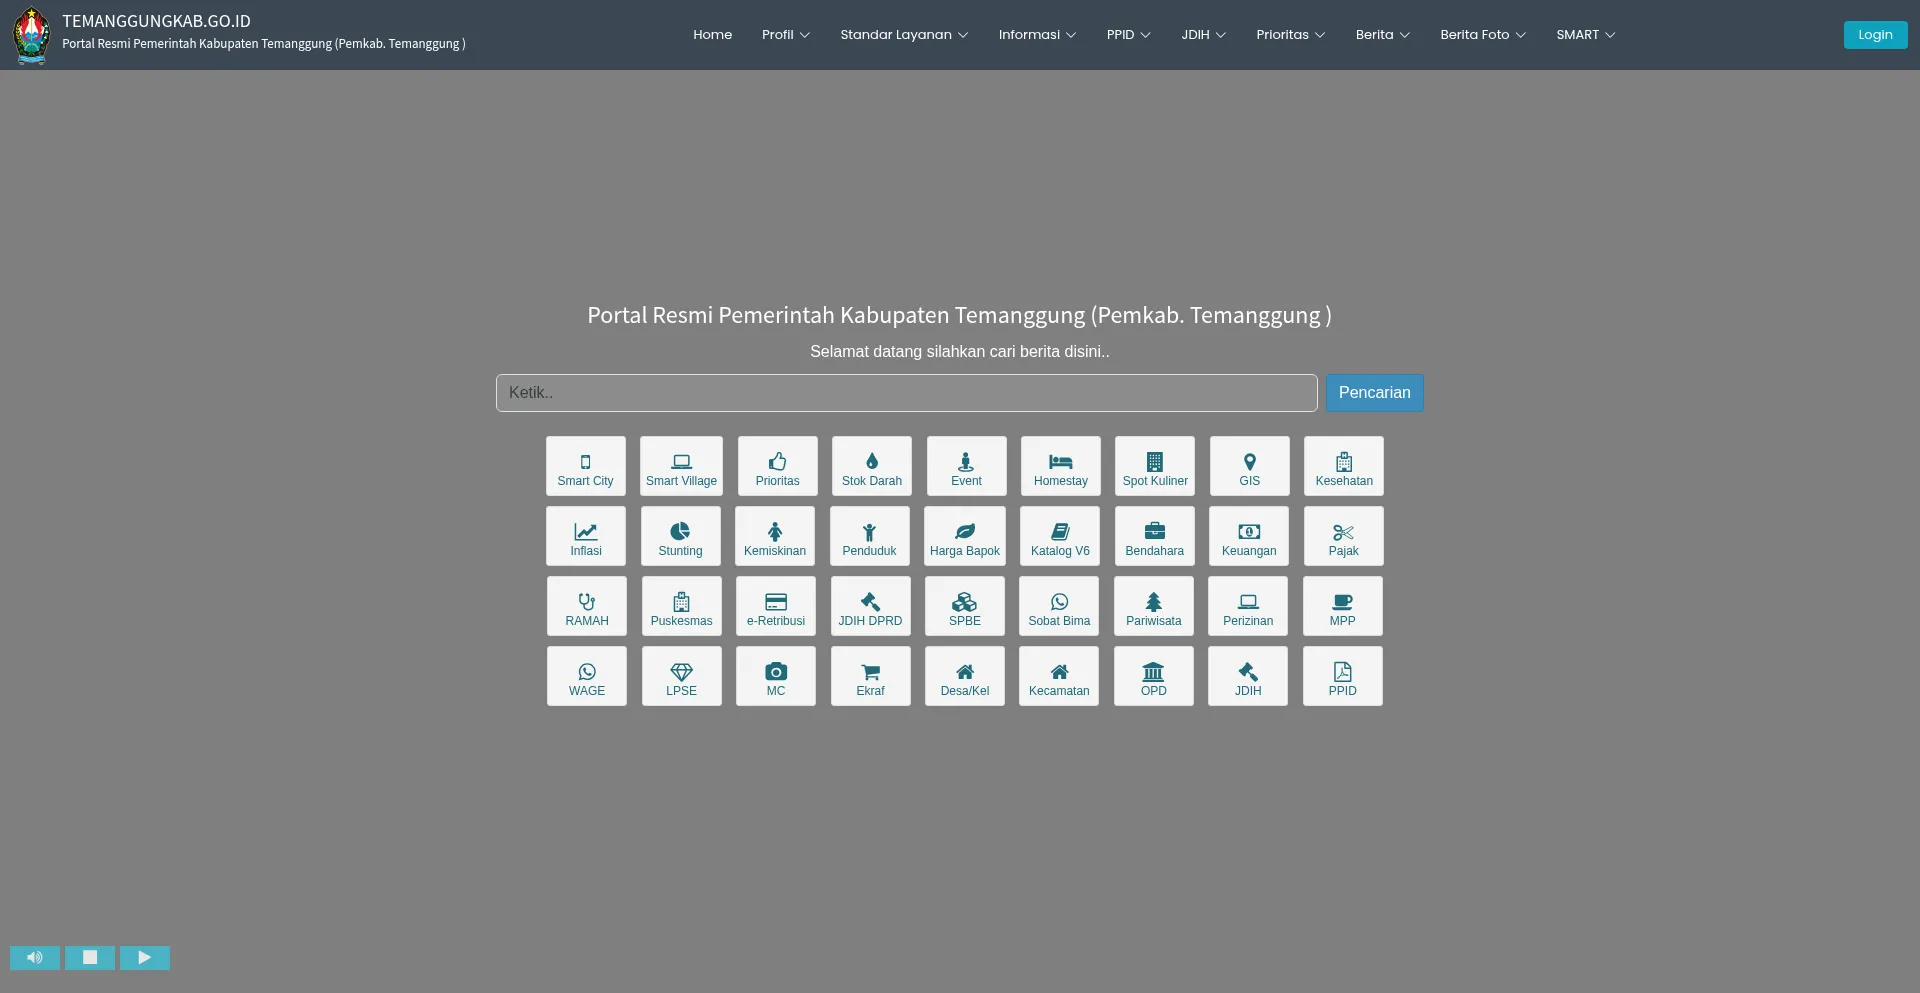Click the Login button
This screenshot has height=993, width=1920.
1875,35
